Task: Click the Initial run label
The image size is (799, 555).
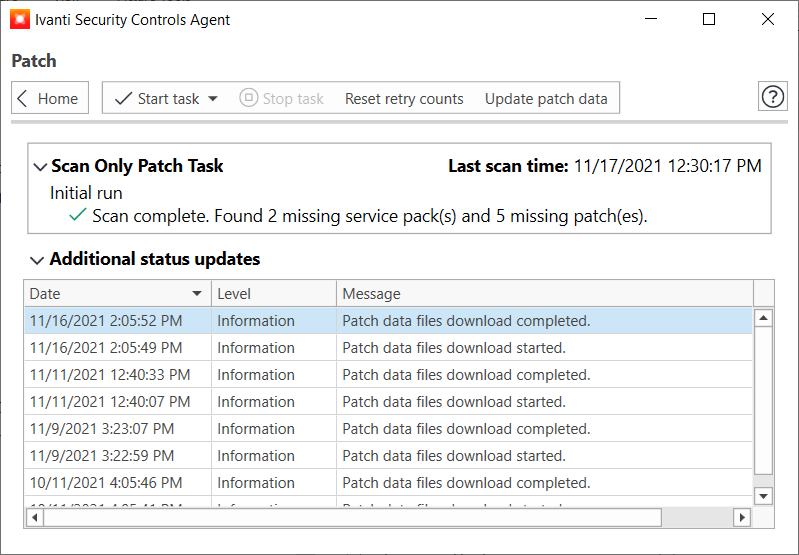Action: coord(86,193)
